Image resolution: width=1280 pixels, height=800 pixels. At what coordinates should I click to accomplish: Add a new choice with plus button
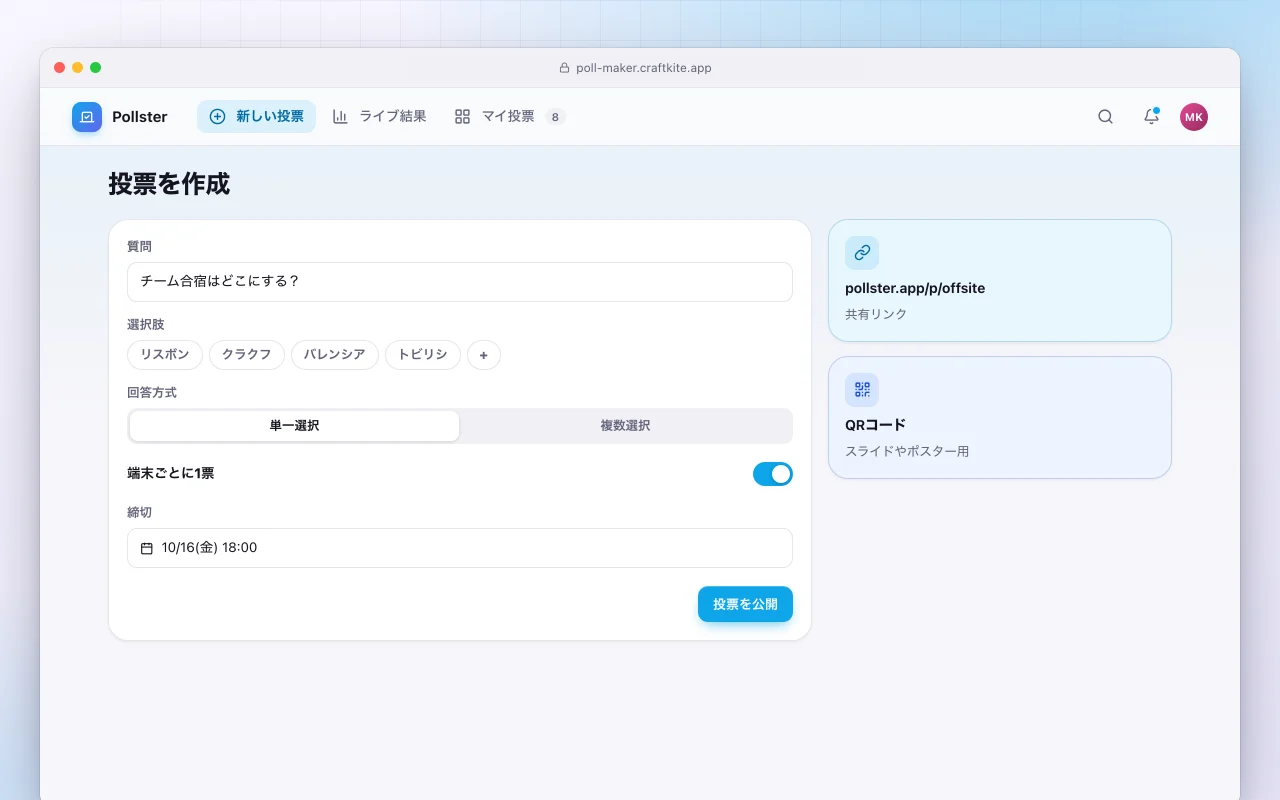(484, 355)
